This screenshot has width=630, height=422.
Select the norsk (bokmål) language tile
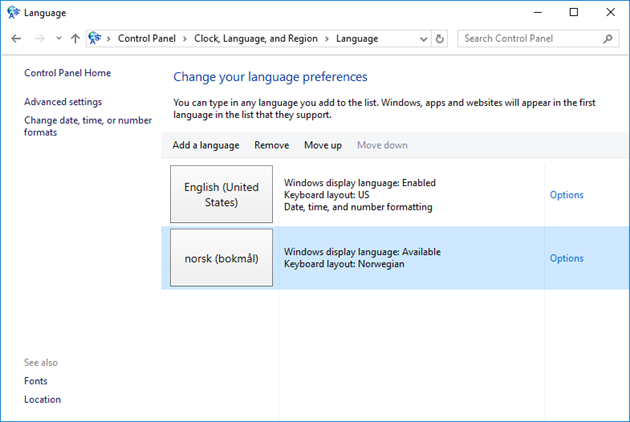click(221, 258)
